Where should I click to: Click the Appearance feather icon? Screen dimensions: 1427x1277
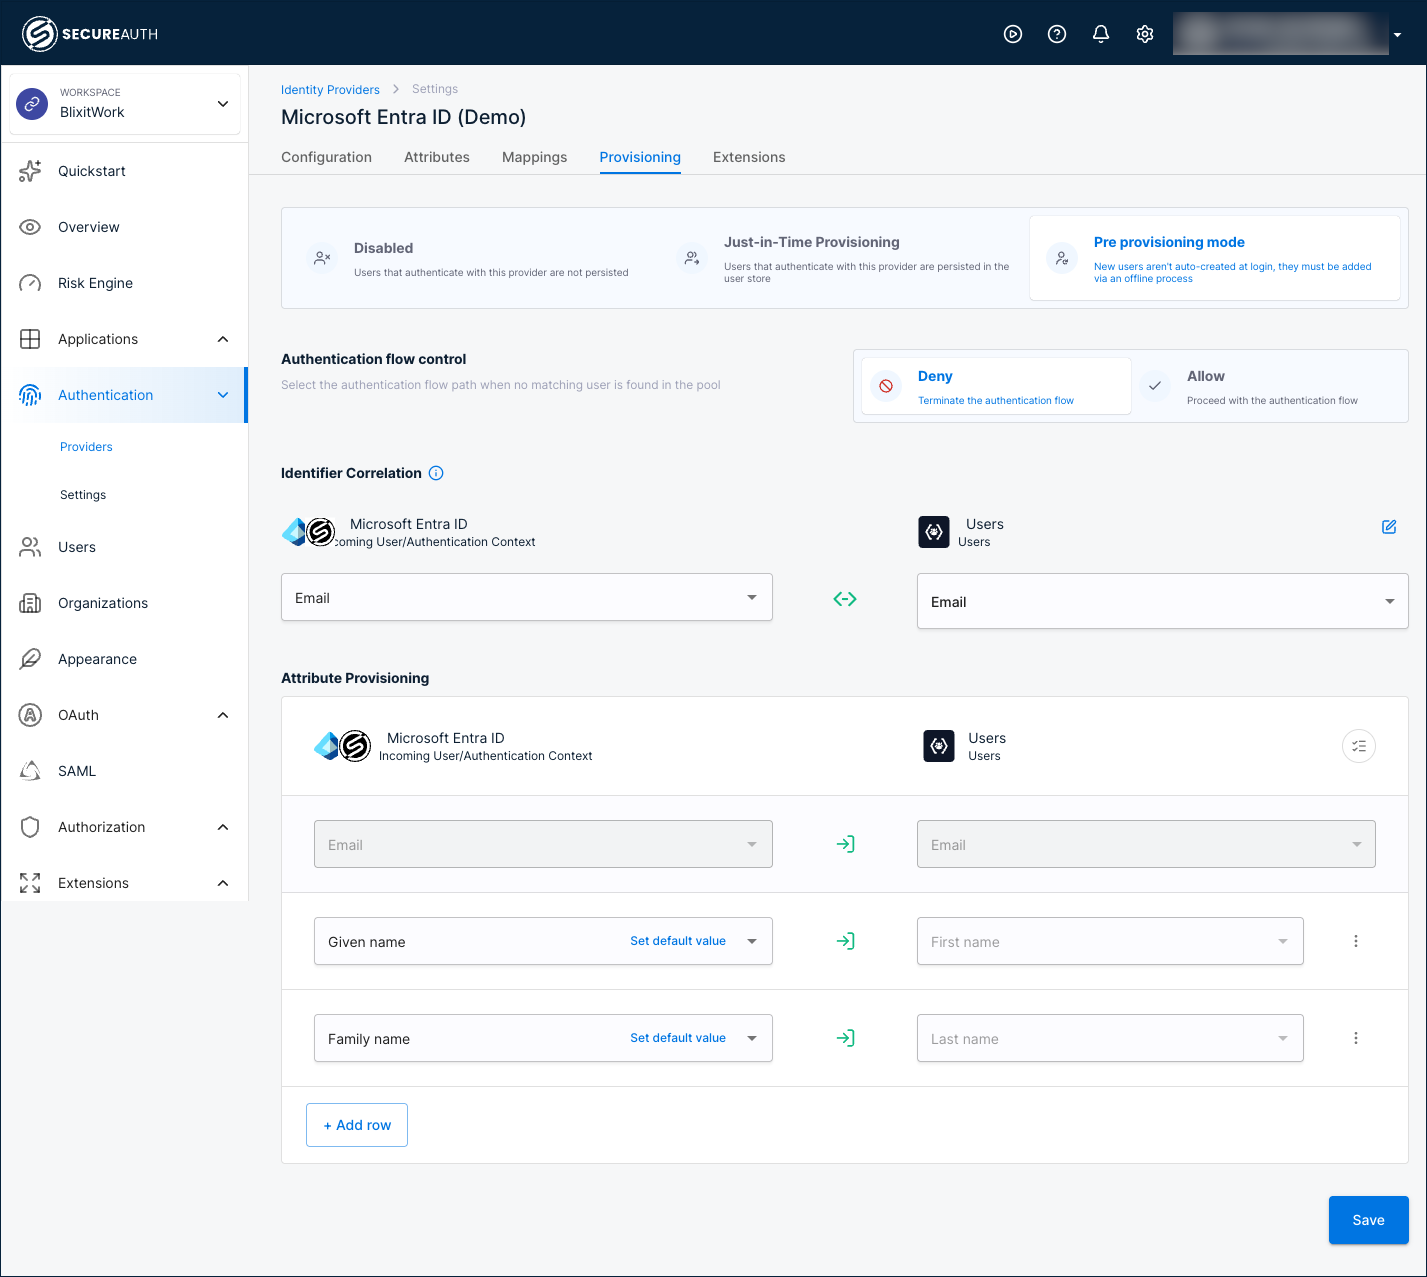tap(30, 659)
